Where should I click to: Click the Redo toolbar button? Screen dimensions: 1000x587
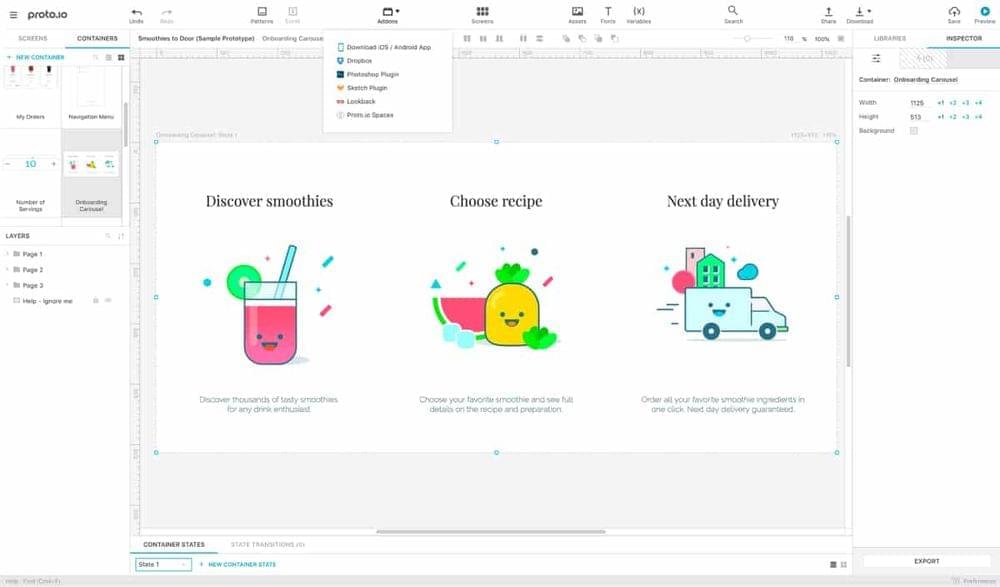pos(166,15)
